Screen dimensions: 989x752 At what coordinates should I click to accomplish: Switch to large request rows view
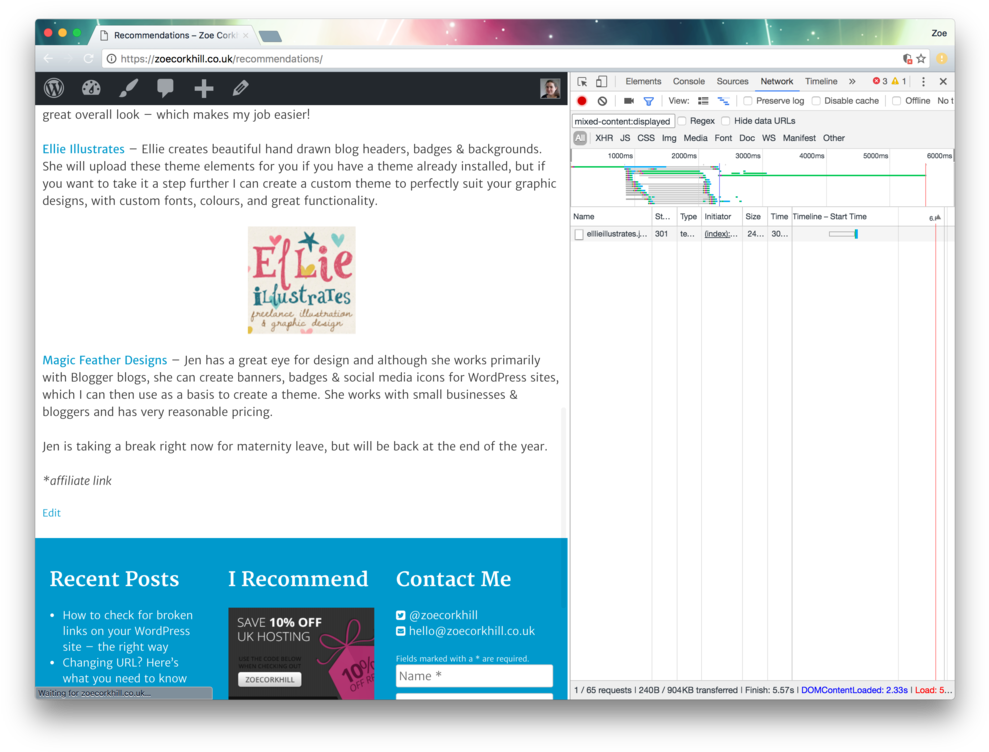tap(703, 101)
